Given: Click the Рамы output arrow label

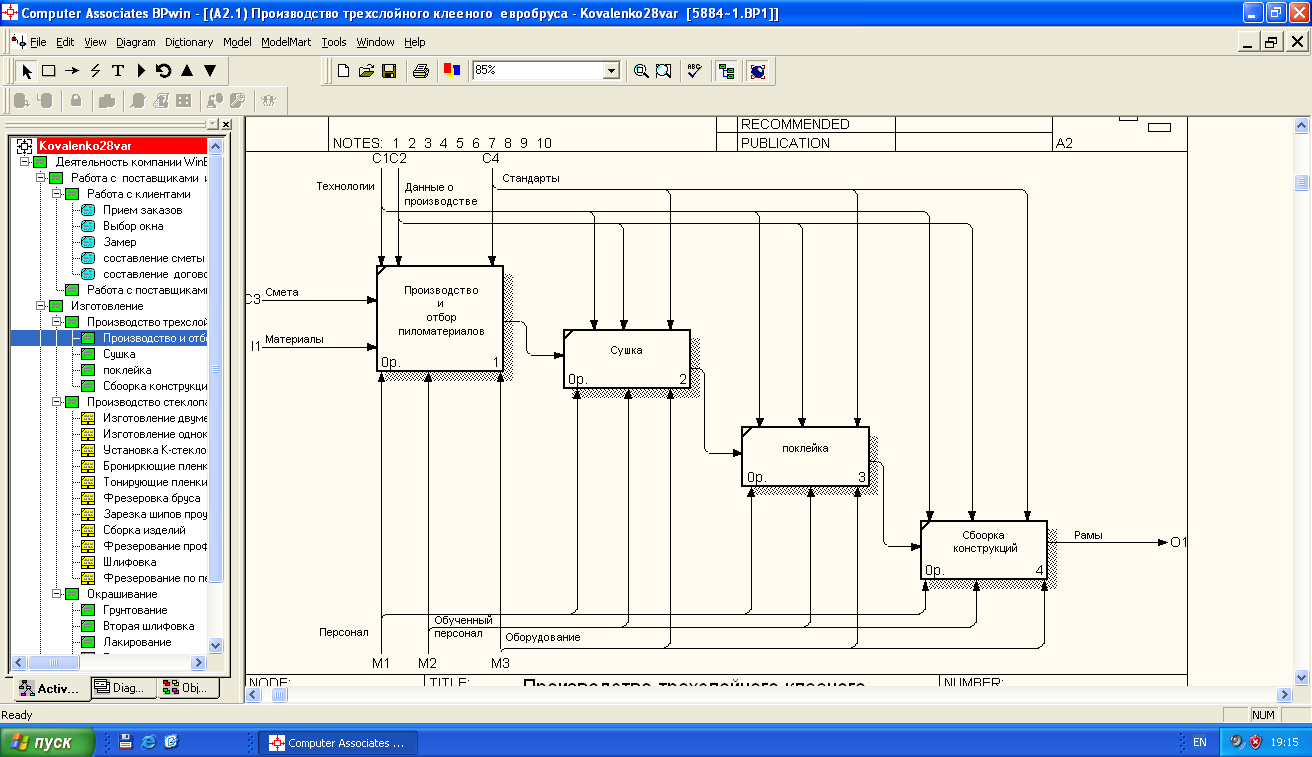Looking at the screenshot, I should pos(1088,535).
